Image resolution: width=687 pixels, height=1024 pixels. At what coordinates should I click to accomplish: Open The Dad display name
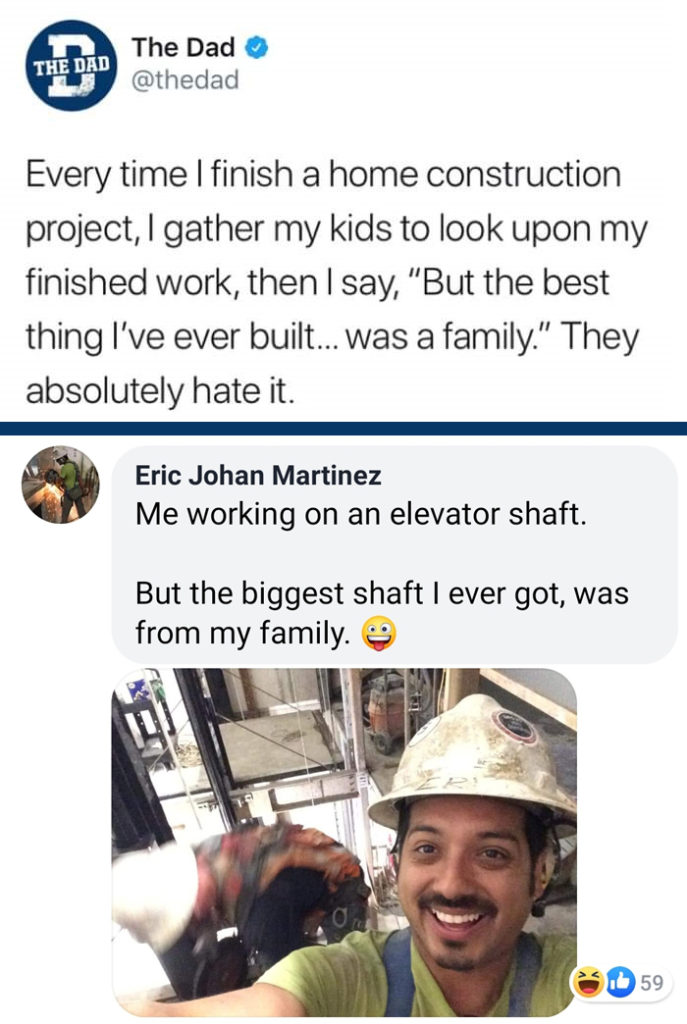[x=183, y=47]
